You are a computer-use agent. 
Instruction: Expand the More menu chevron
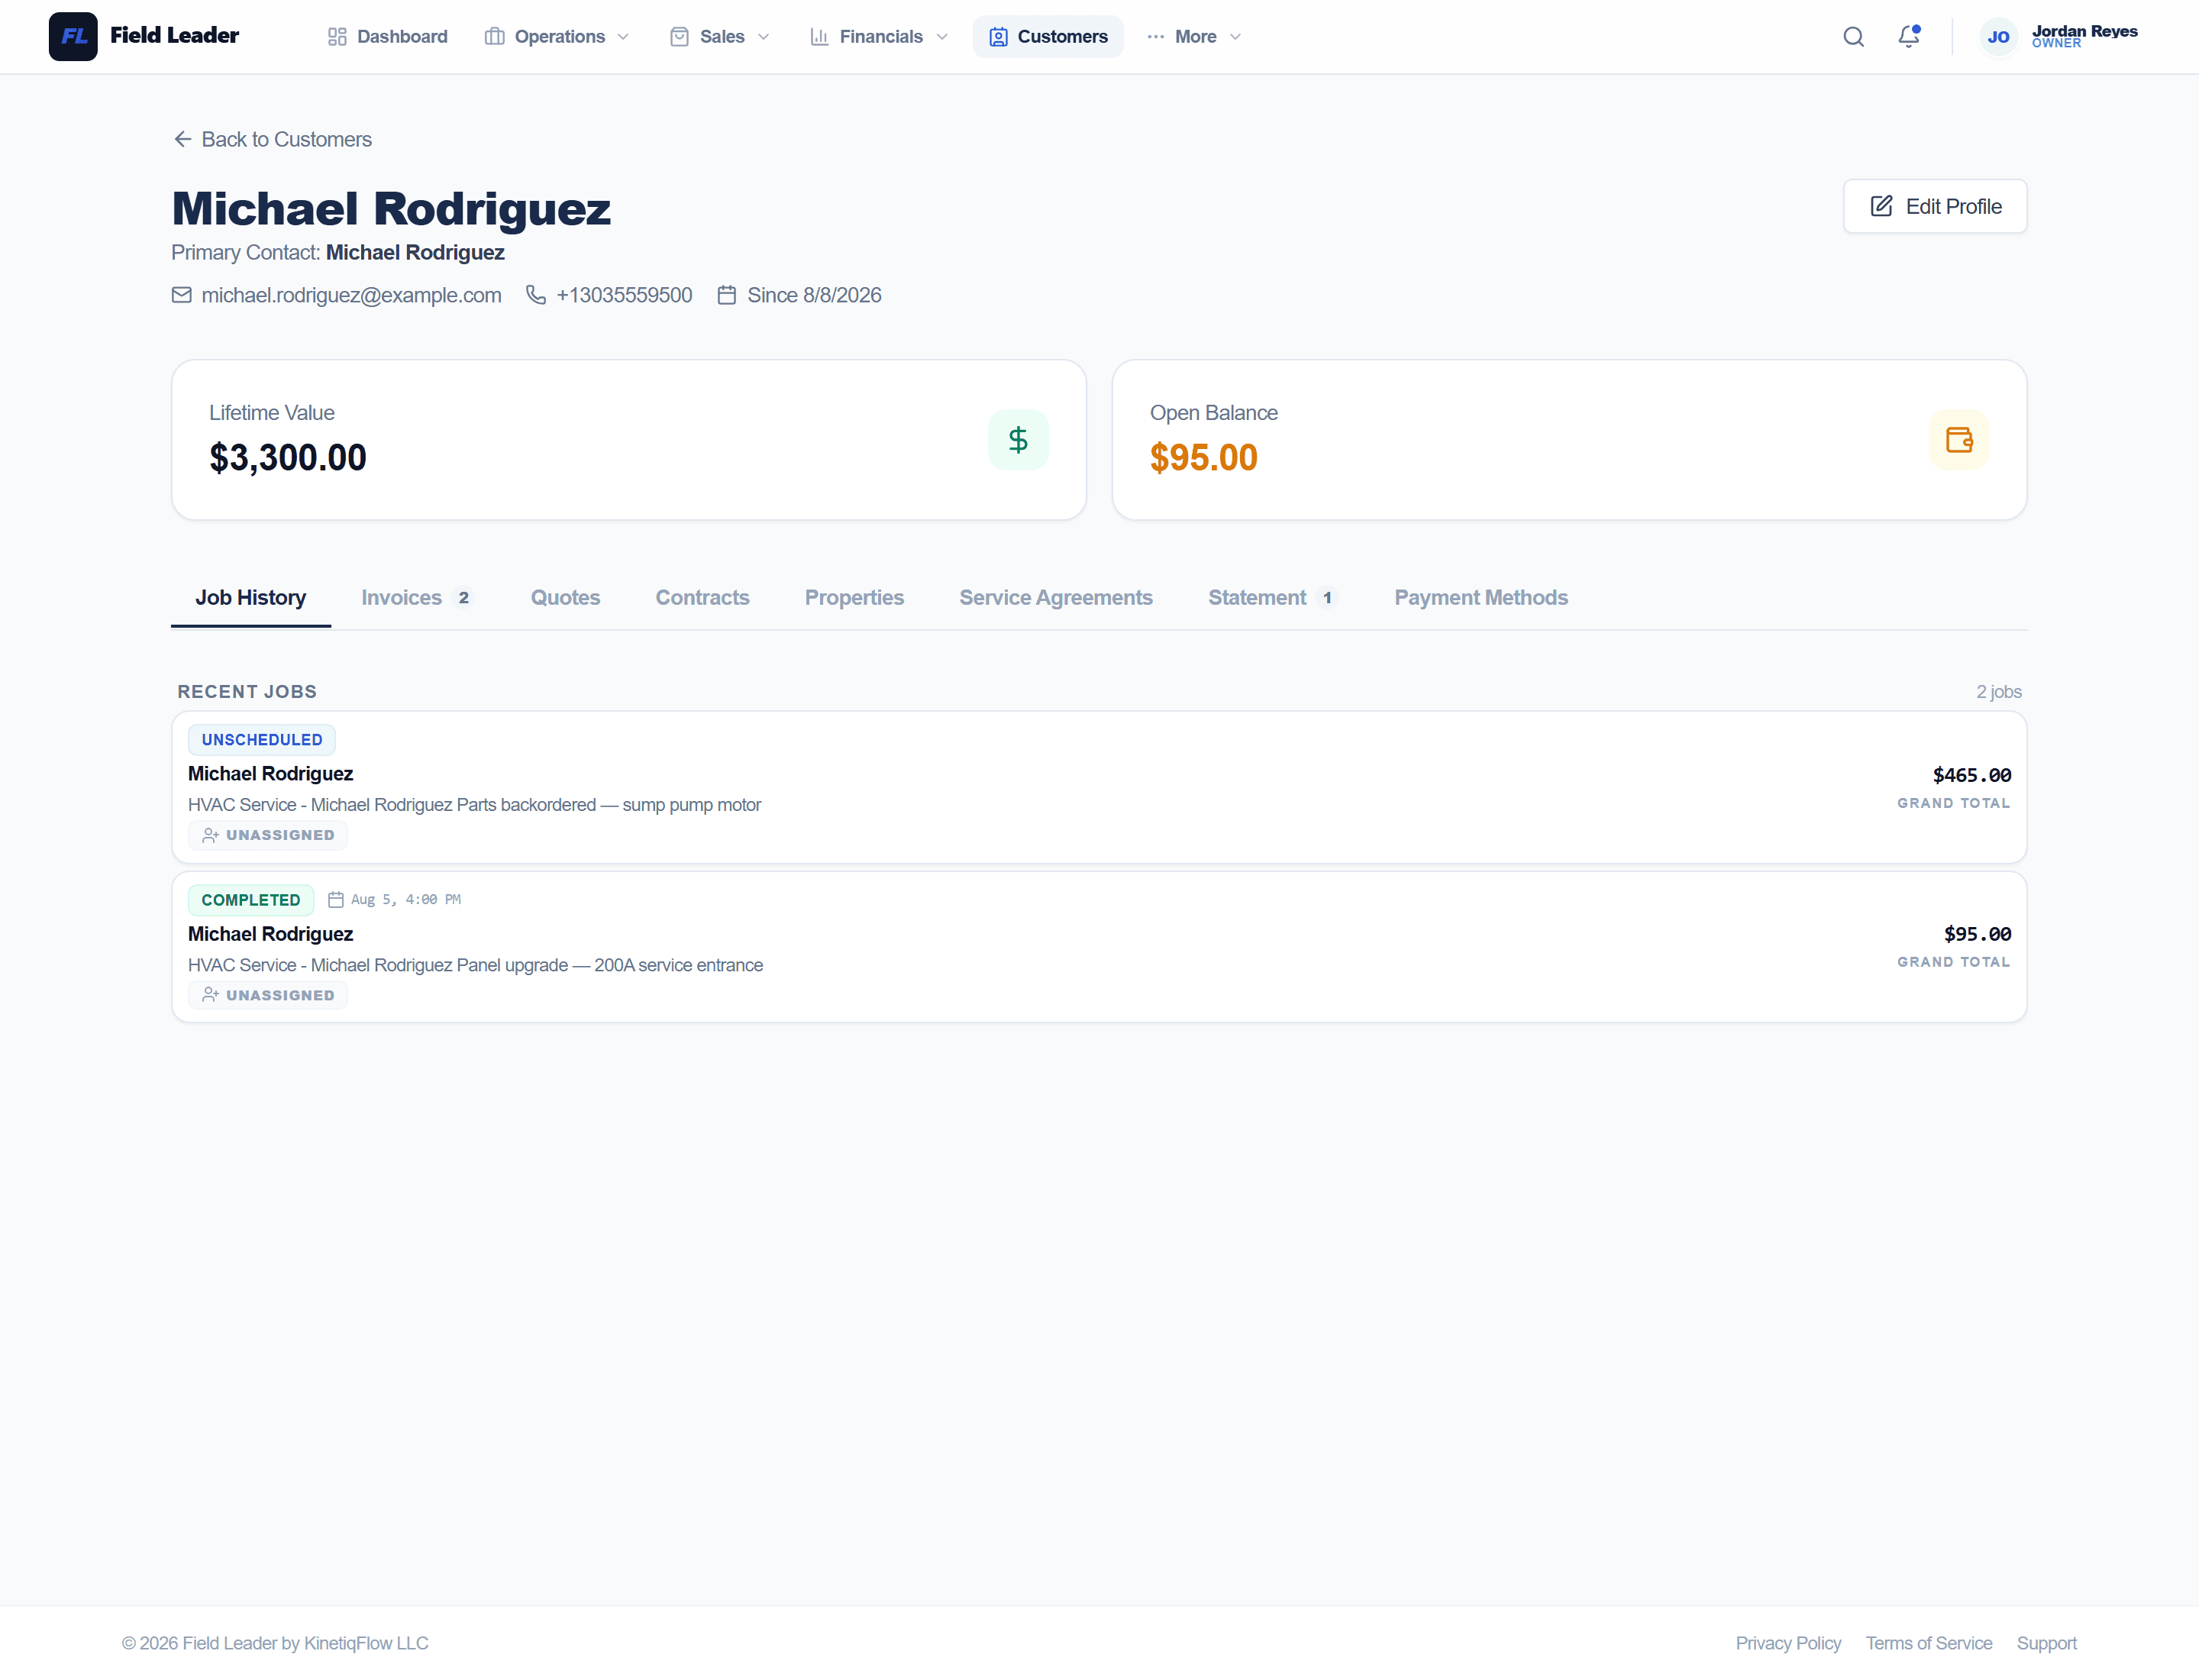pos(1235,37)
